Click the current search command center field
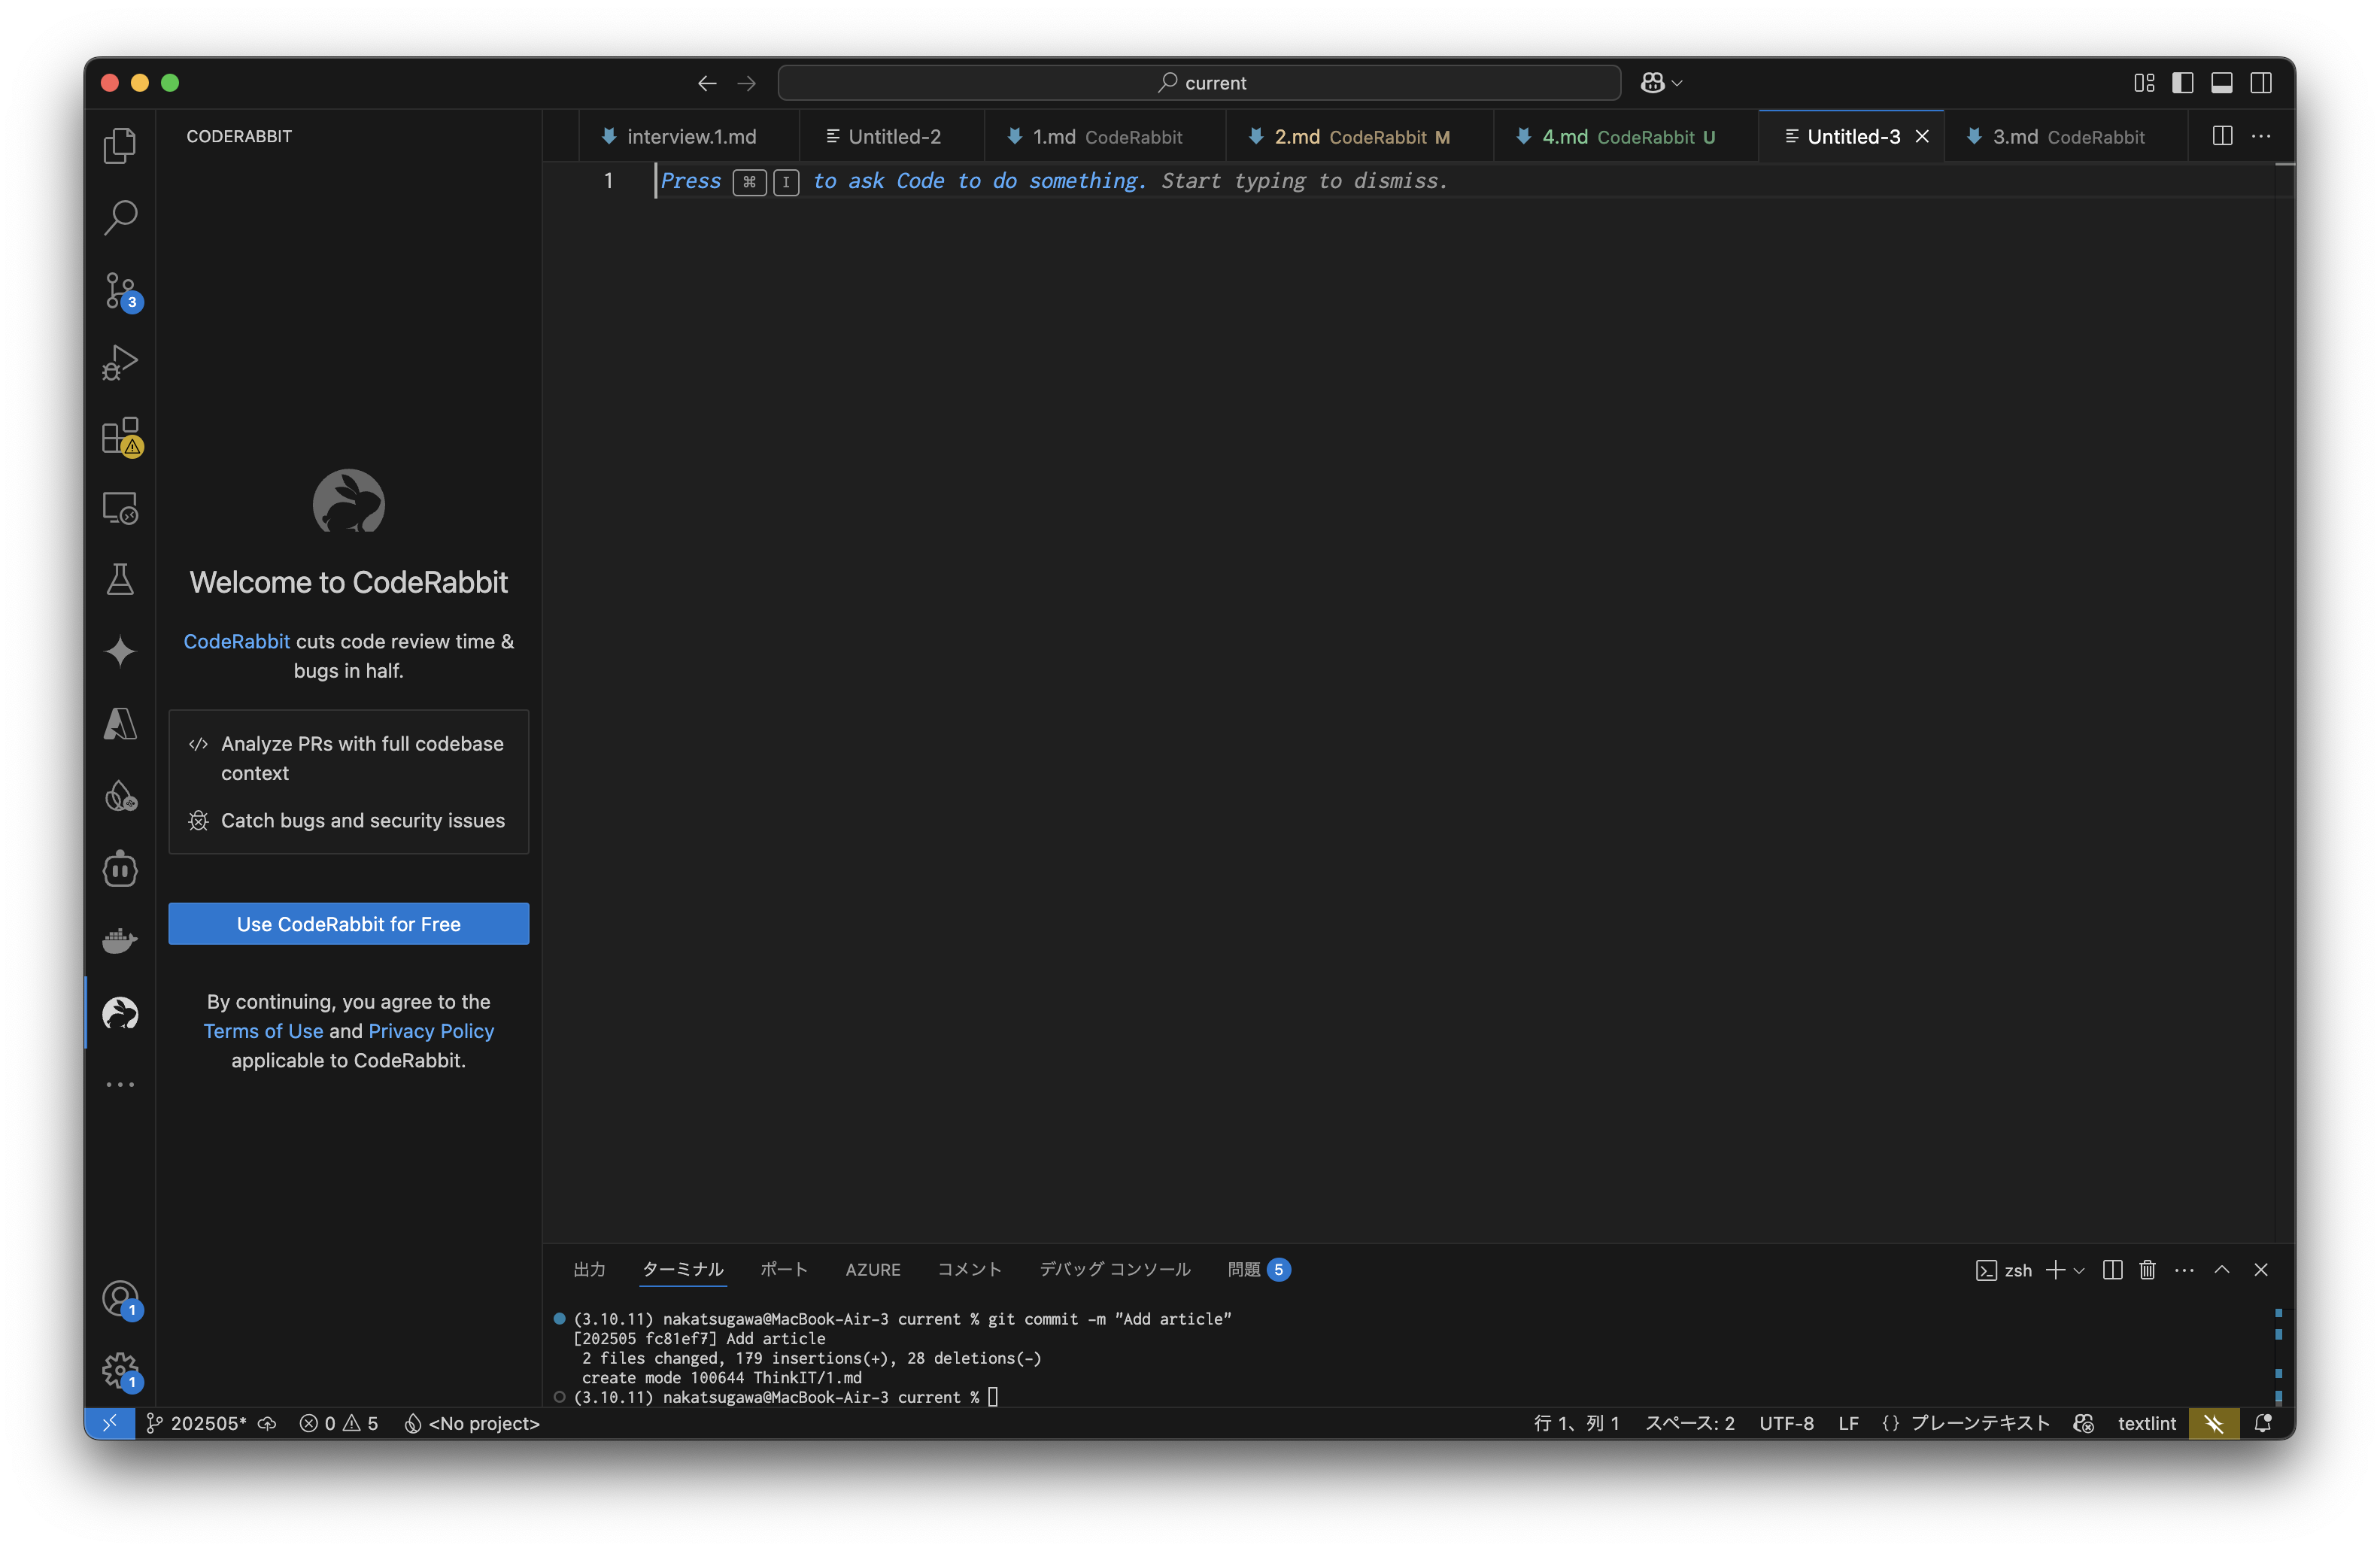The width and height of the screenshot is (2380, 1551). 1199,83
